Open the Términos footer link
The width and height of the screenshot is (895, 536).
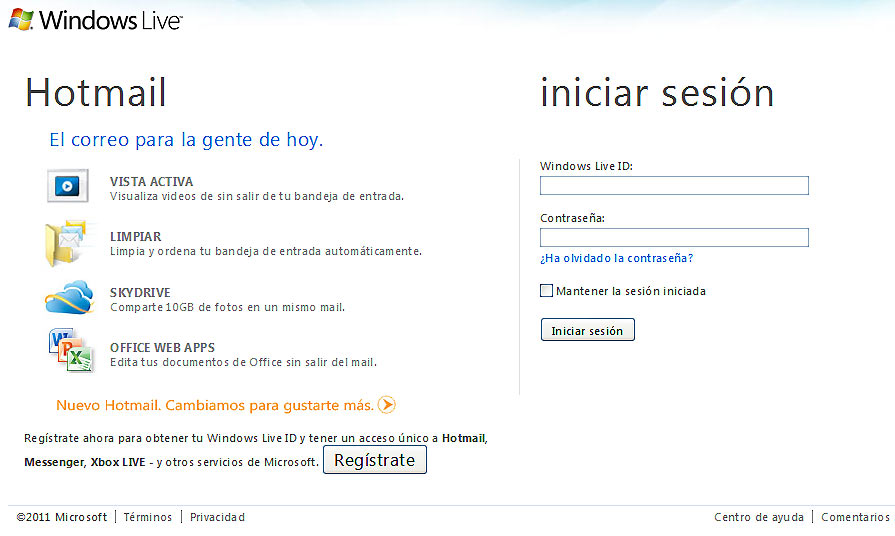click(x=147, y=517)
